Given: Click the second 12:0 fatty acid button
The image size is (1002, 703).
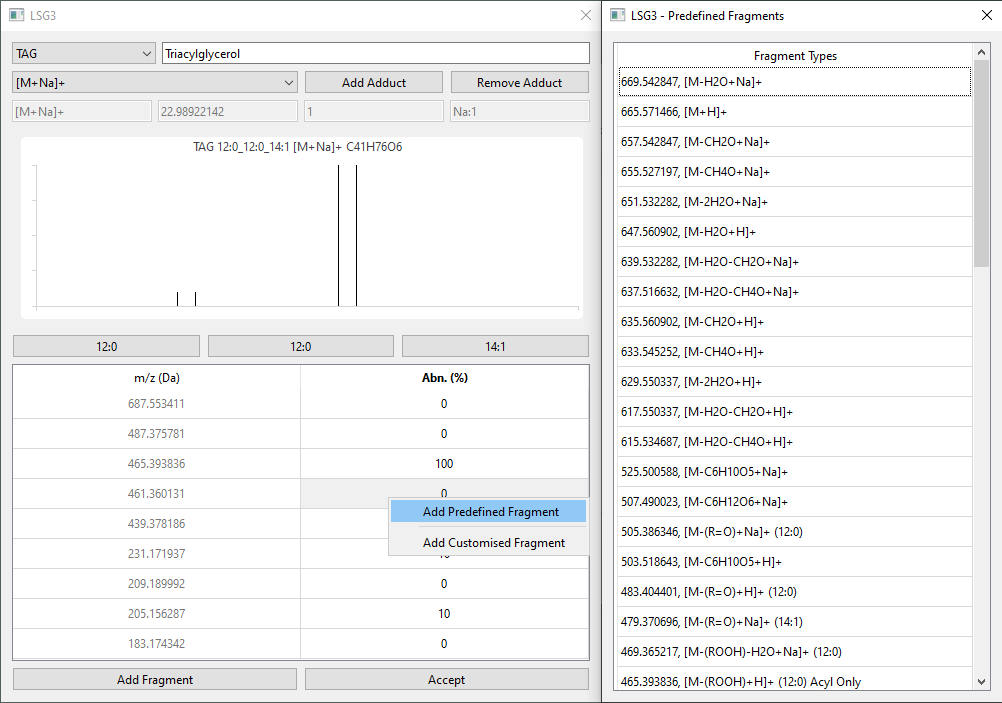Looking at the screenshot, I should click(300, 346).
